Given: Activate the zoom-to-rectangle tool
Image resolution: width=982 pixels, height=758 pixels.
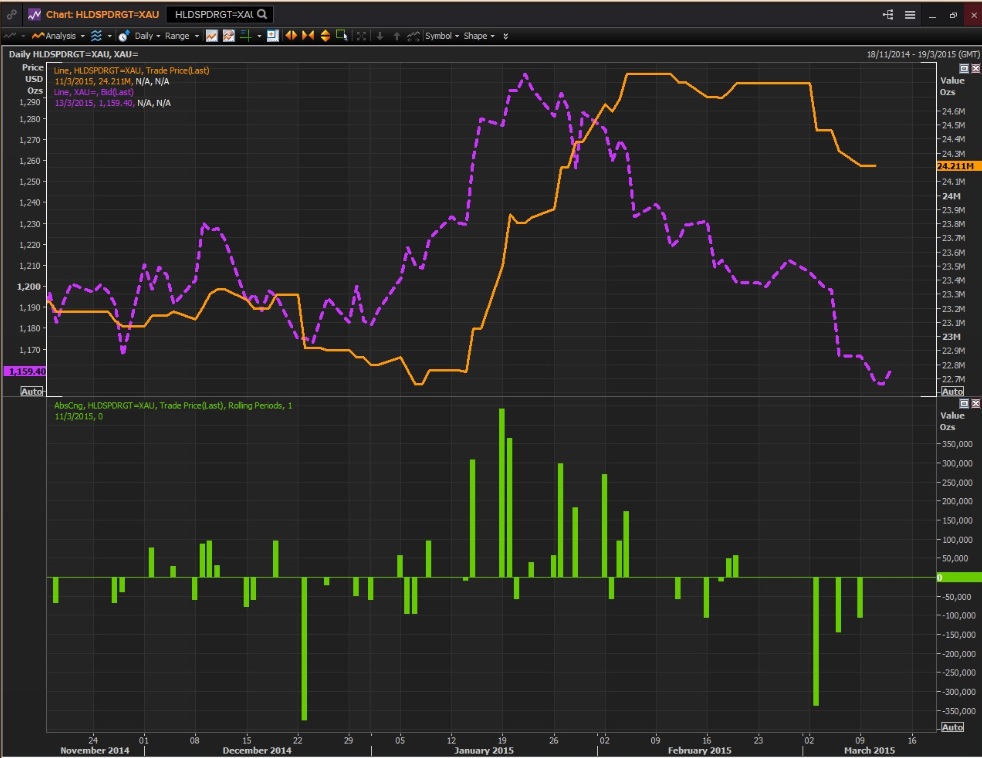Looking at the screenshot, I should click(x=342, y=36).
